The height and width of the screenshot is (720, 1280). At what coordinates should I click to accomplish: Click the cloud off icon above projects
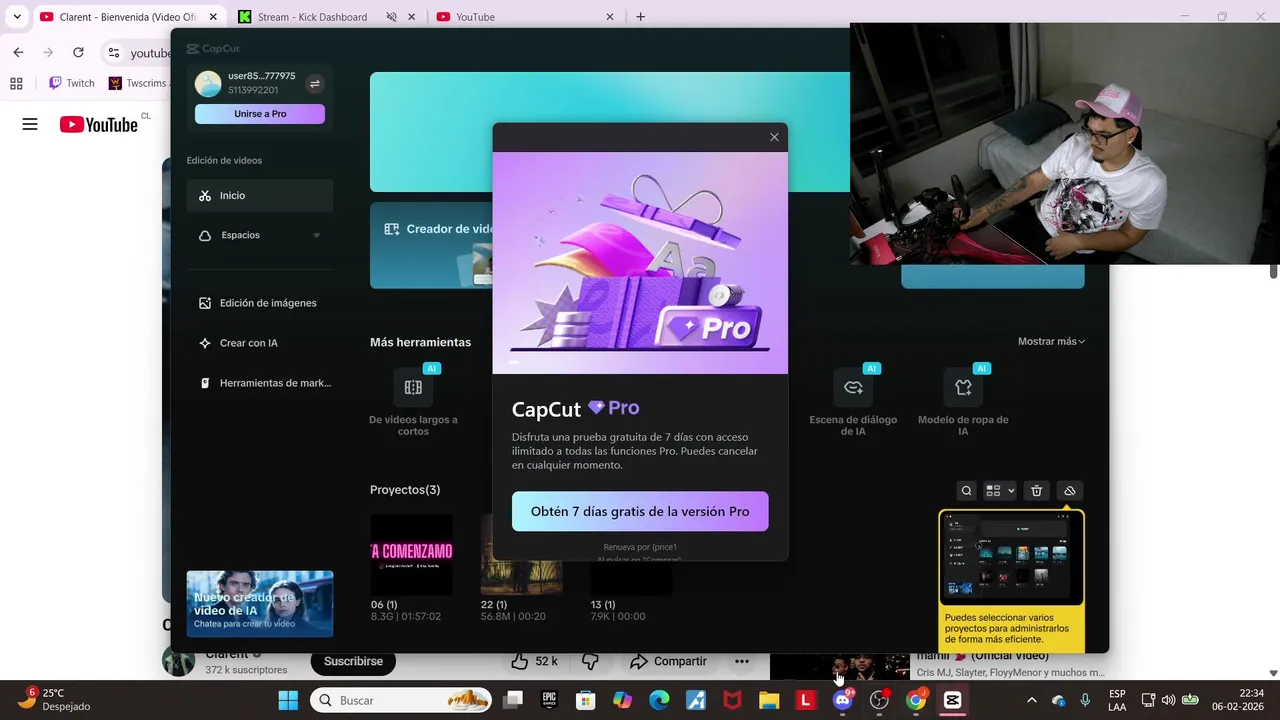(x=1069, y=491)
